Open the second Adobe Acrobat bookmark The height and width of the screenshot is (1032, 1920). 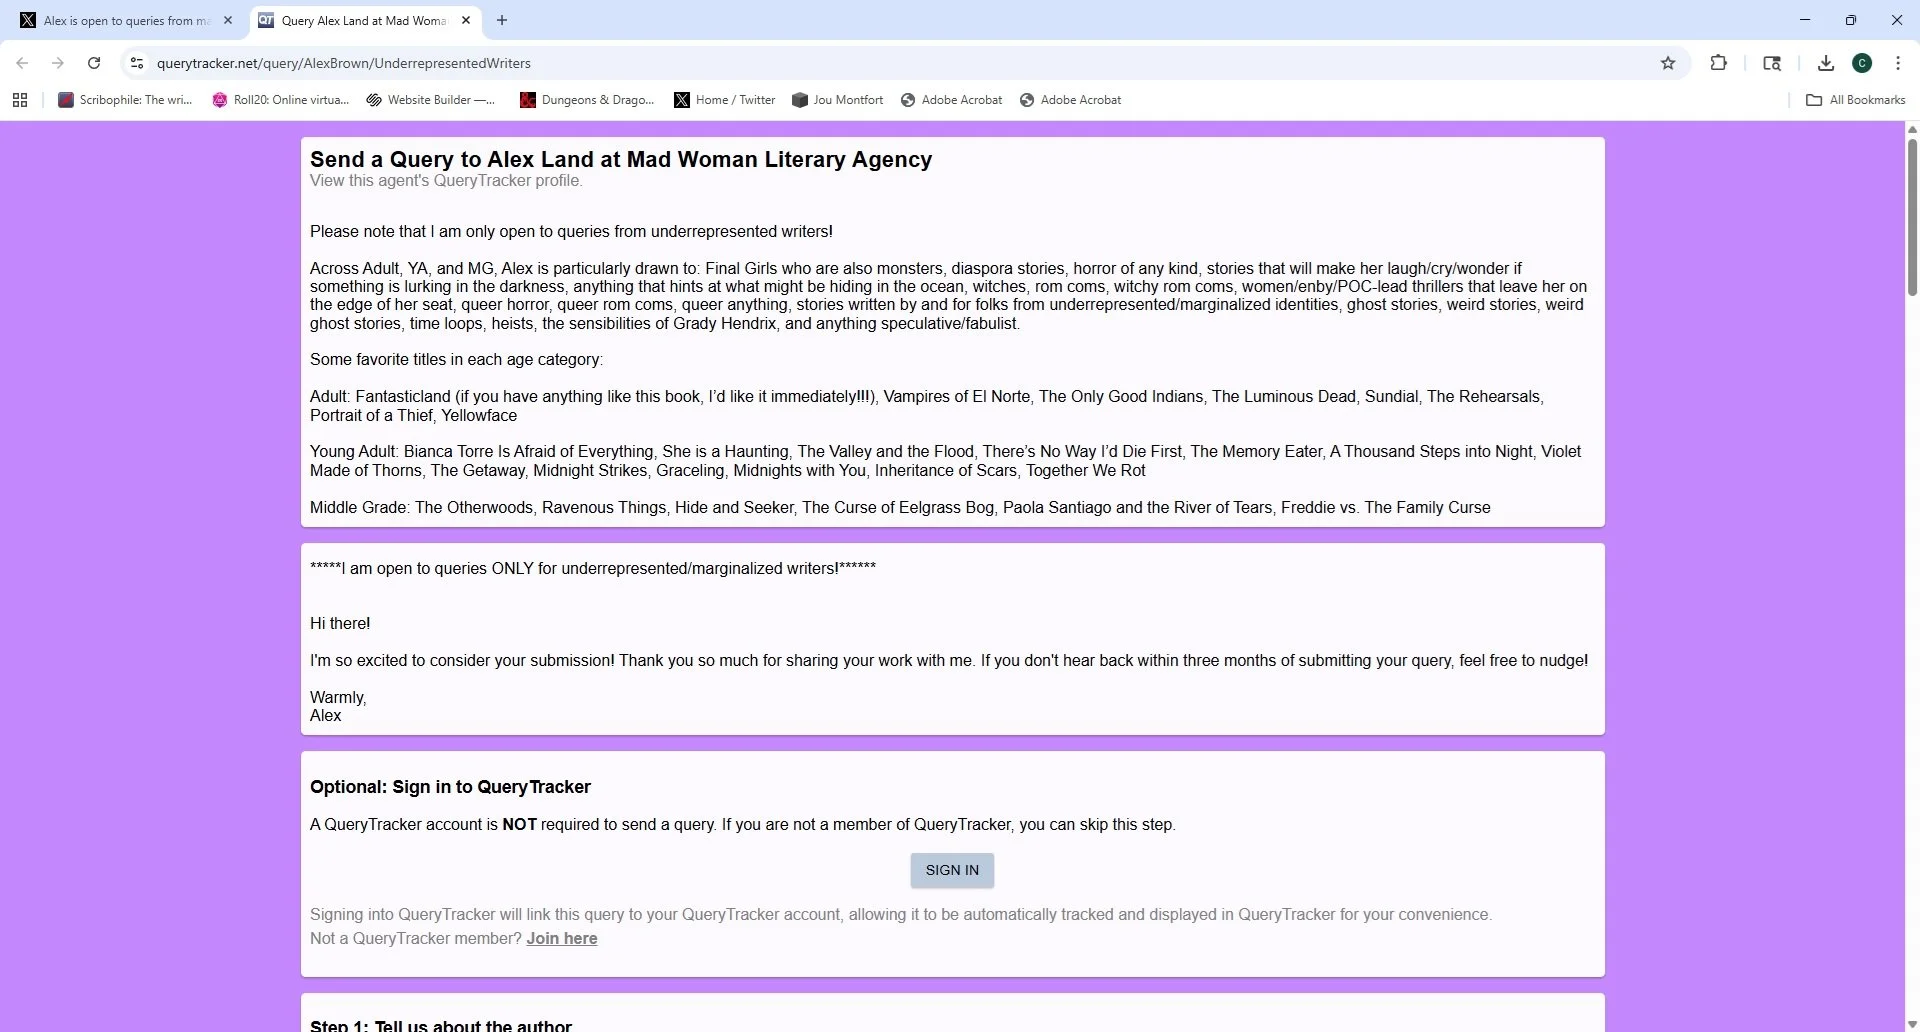tap(1070, 100)
